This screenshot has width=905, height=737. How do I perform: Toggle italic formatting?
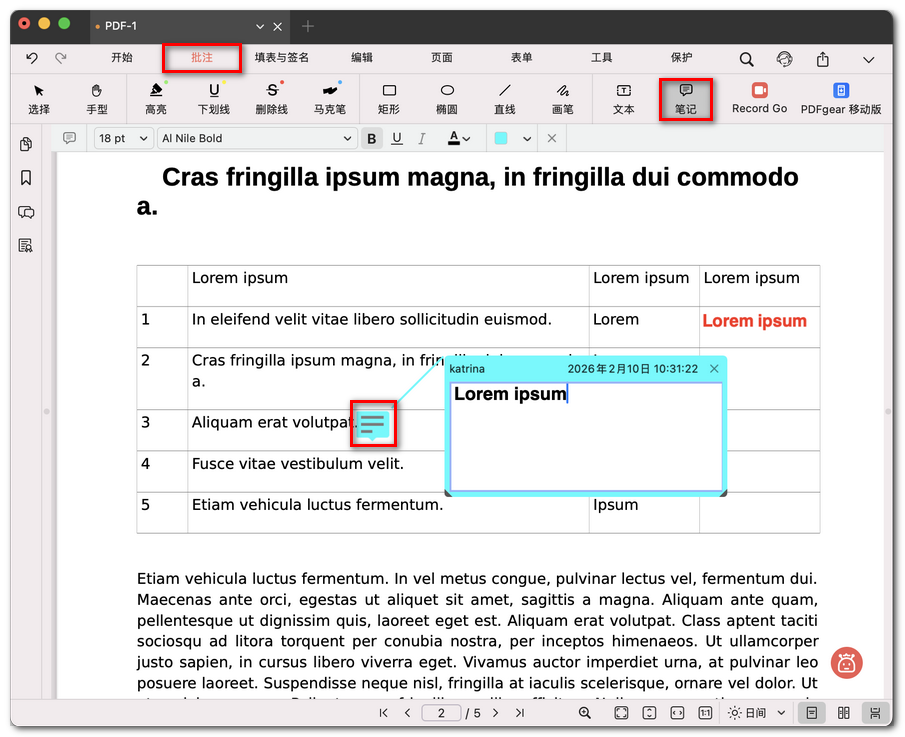pos(422,139)
